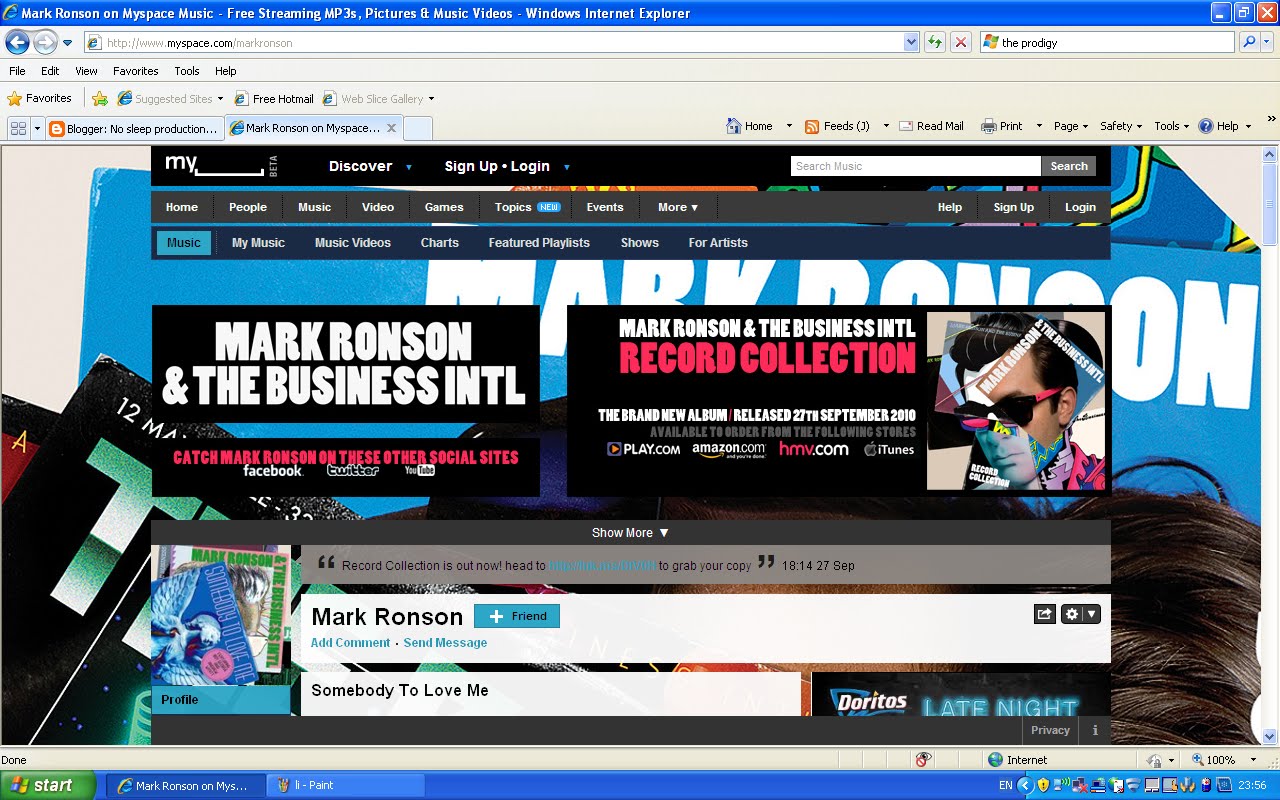Open the gear settings dropdown on profile

(1080, 614)
